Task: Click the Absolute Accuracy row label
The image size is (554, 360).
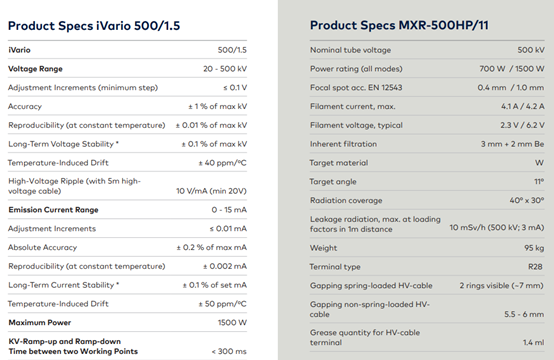Action: [42, 247]
